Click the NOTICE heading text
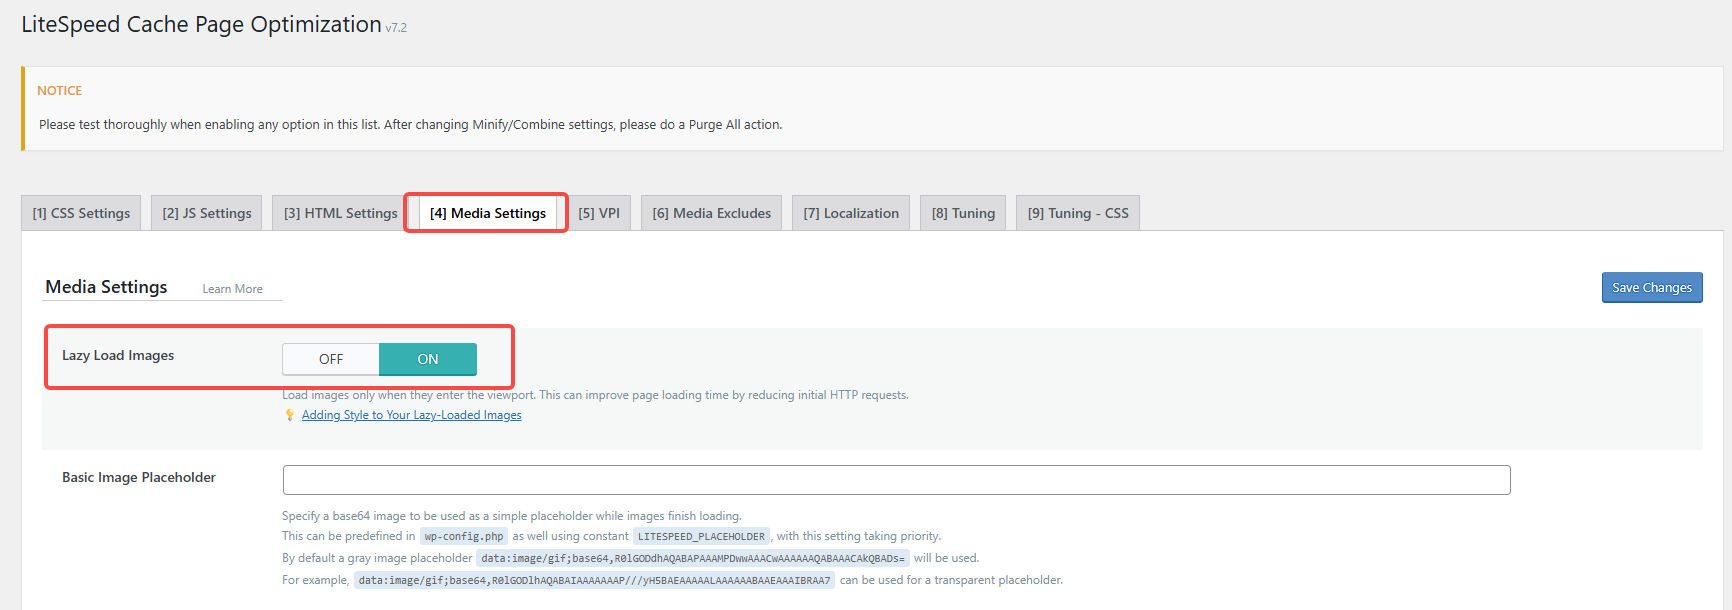Viewport: 1732px width, 610px height. click(60, 90)
